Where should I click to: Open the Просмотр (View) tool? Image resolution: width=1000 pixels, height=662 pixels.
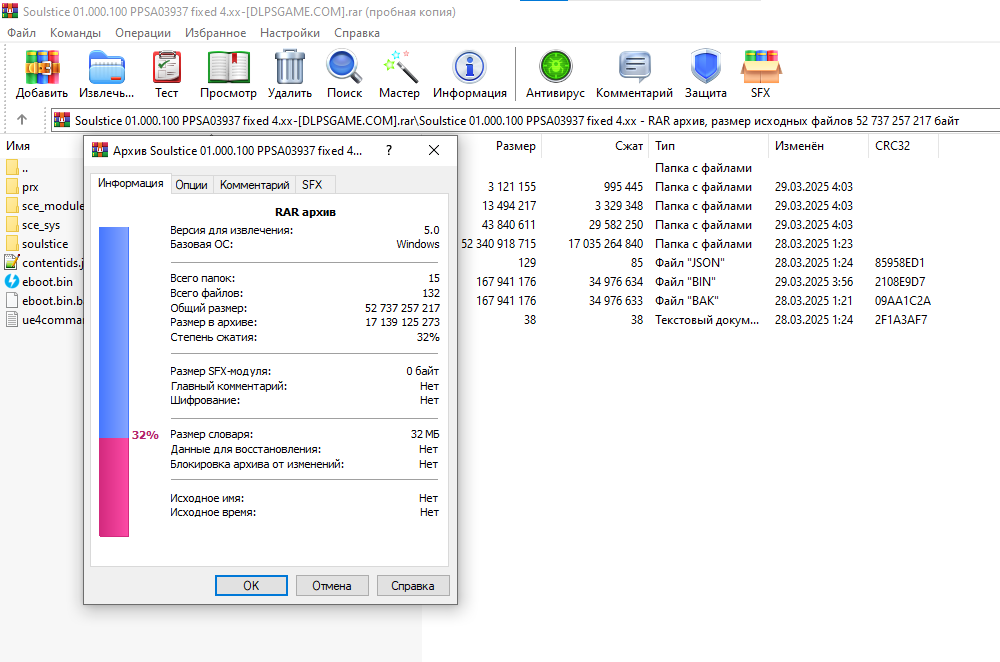pos(228,68)
